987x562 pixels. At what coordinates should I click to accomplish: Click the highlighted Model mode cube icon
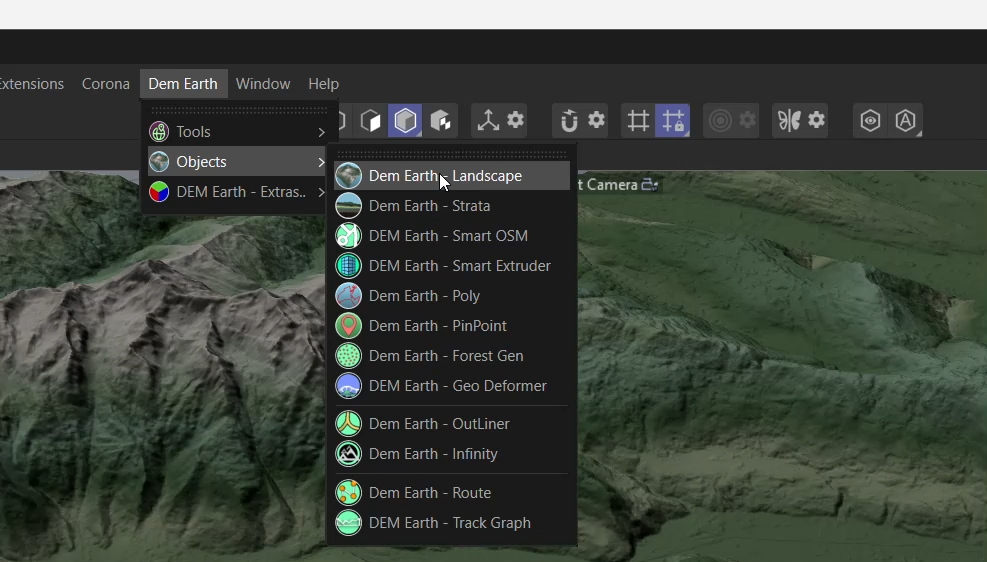pyautogui.click(x=405, y=120)
